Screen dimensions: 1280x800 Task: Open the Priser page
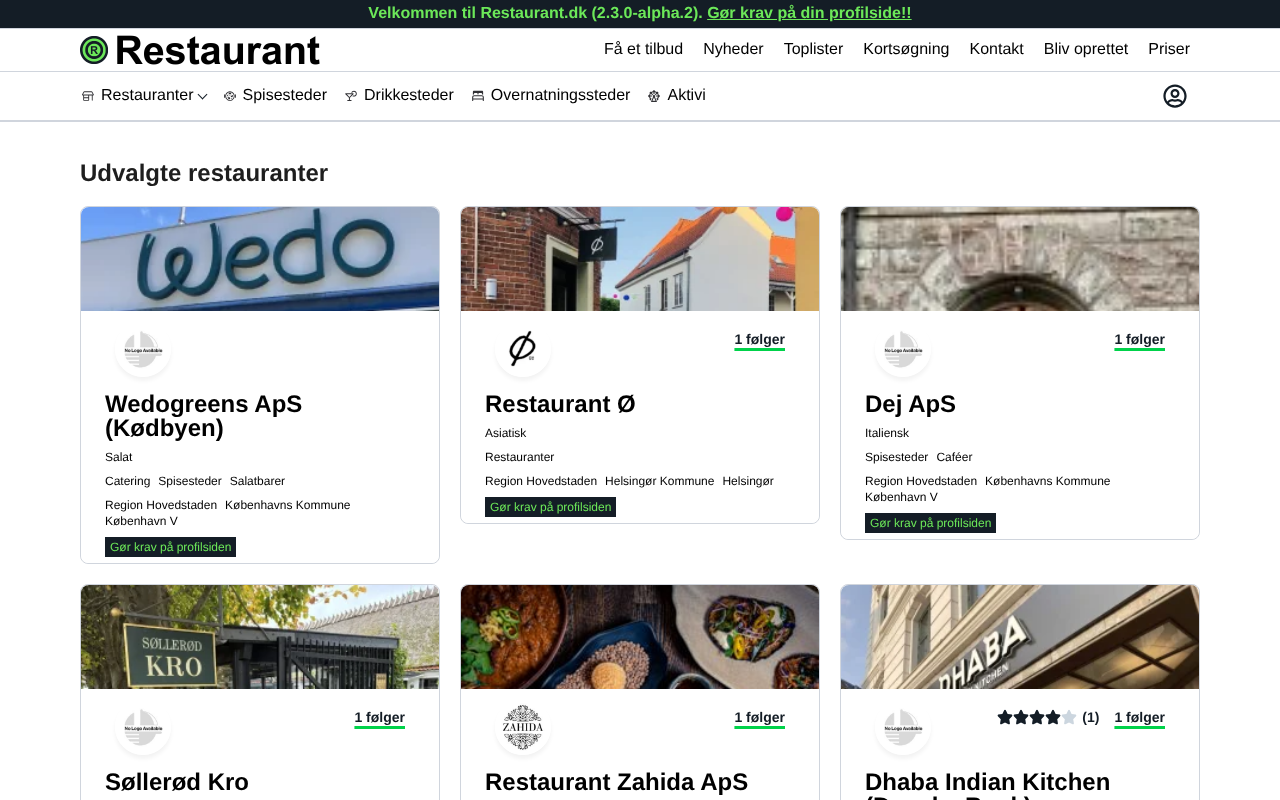pos(1169,50)
